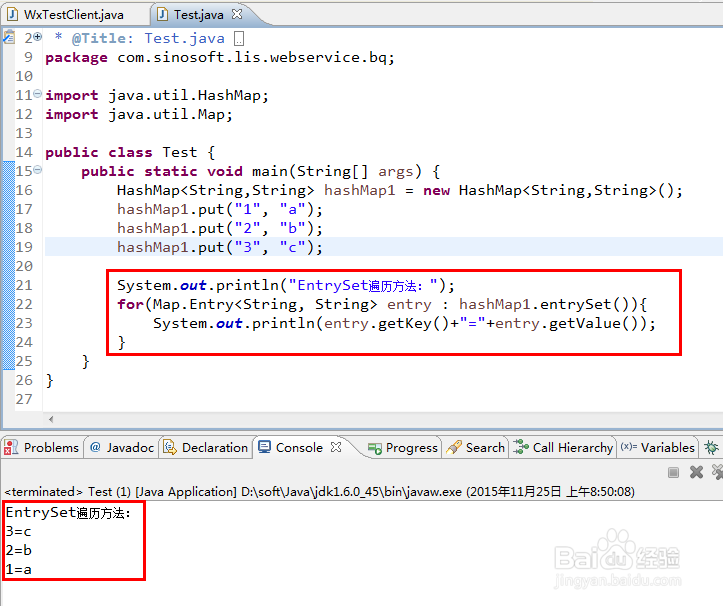
Task: Click the task marker icon beside line 2
Action: 8,37
